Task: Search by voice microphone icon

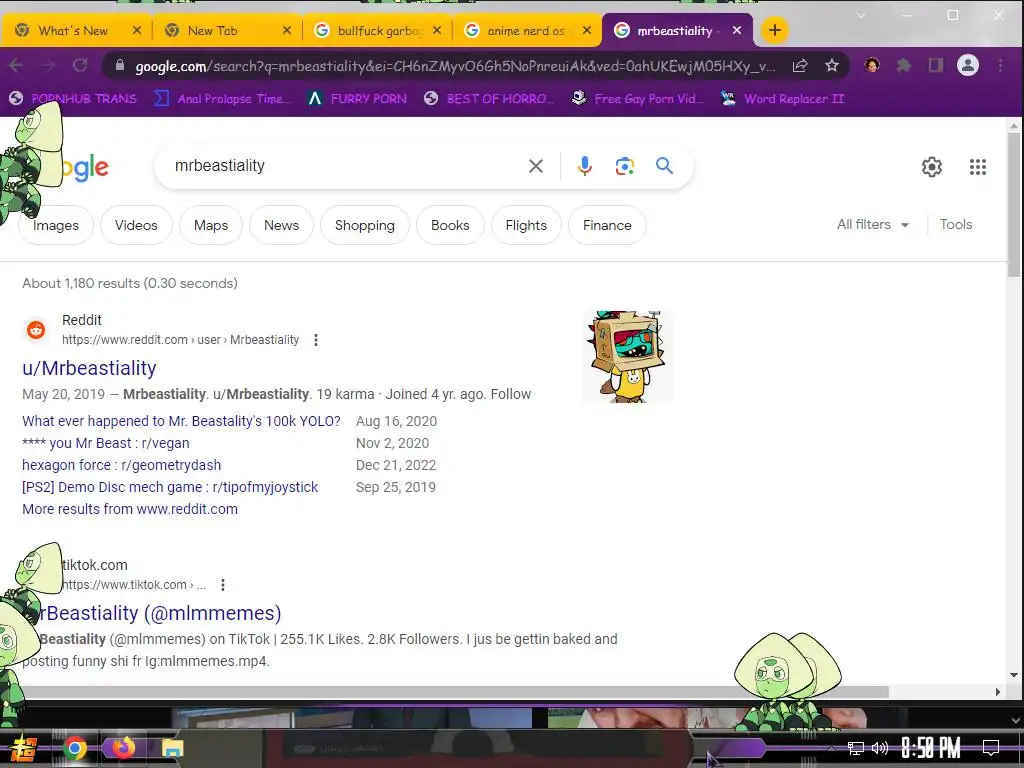Action: [x=584, y=167]
